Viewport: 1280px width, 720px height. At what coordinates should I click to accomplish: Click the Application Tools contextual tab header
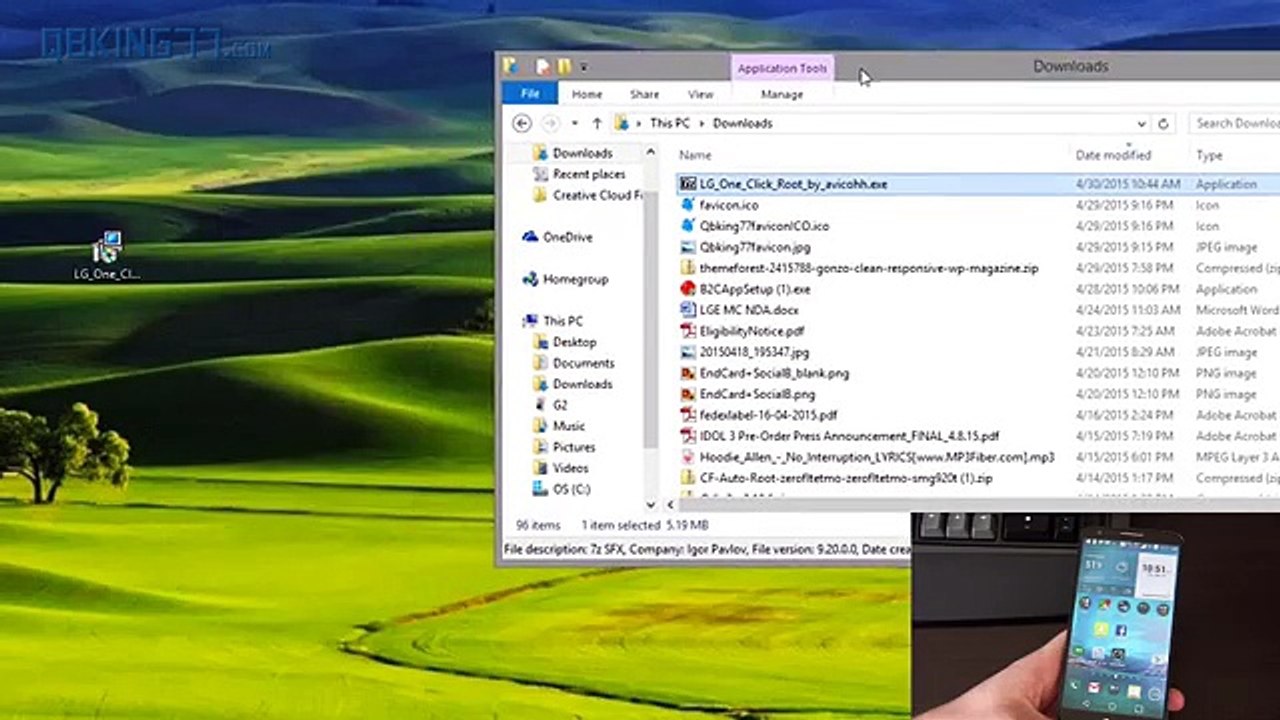[x=782, y=68]
